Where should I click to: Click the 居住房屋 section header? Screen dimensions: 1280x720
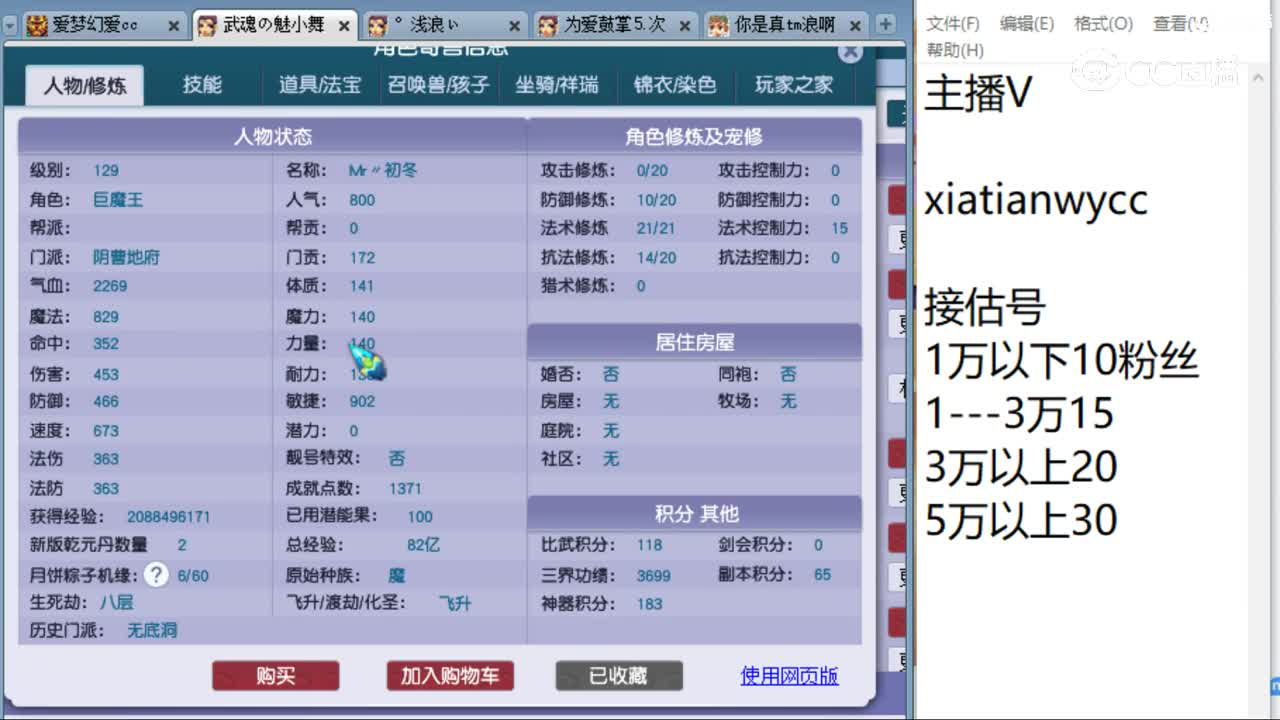(694, 342)
